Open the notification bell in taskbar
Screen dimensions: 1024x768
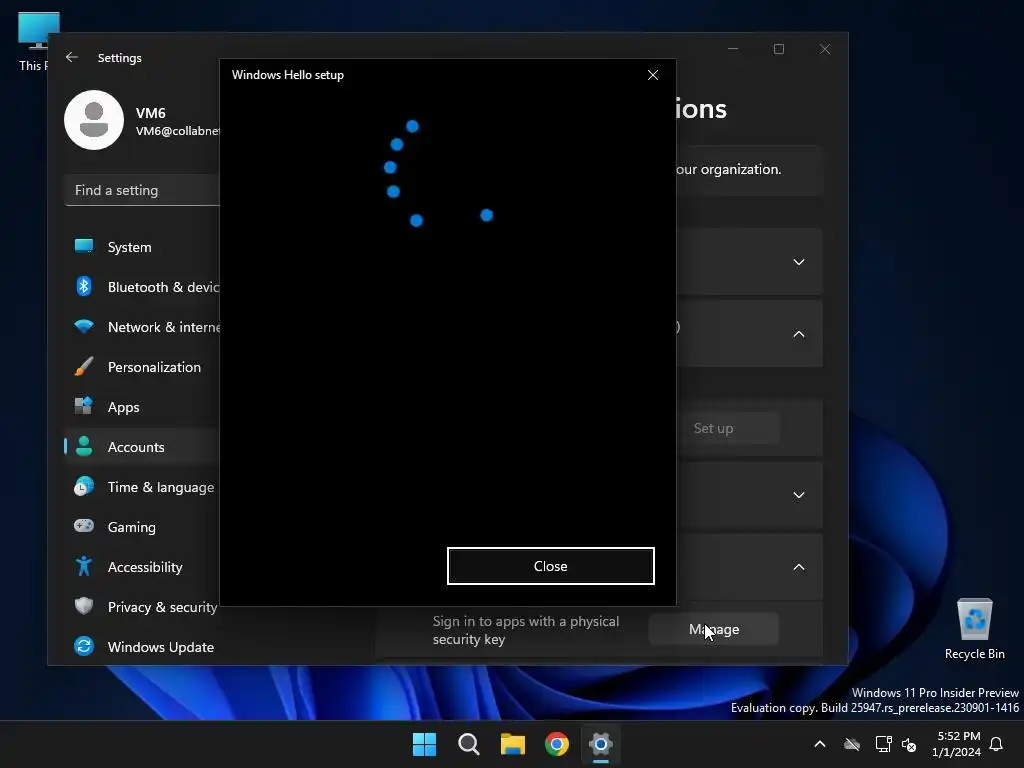996,744
